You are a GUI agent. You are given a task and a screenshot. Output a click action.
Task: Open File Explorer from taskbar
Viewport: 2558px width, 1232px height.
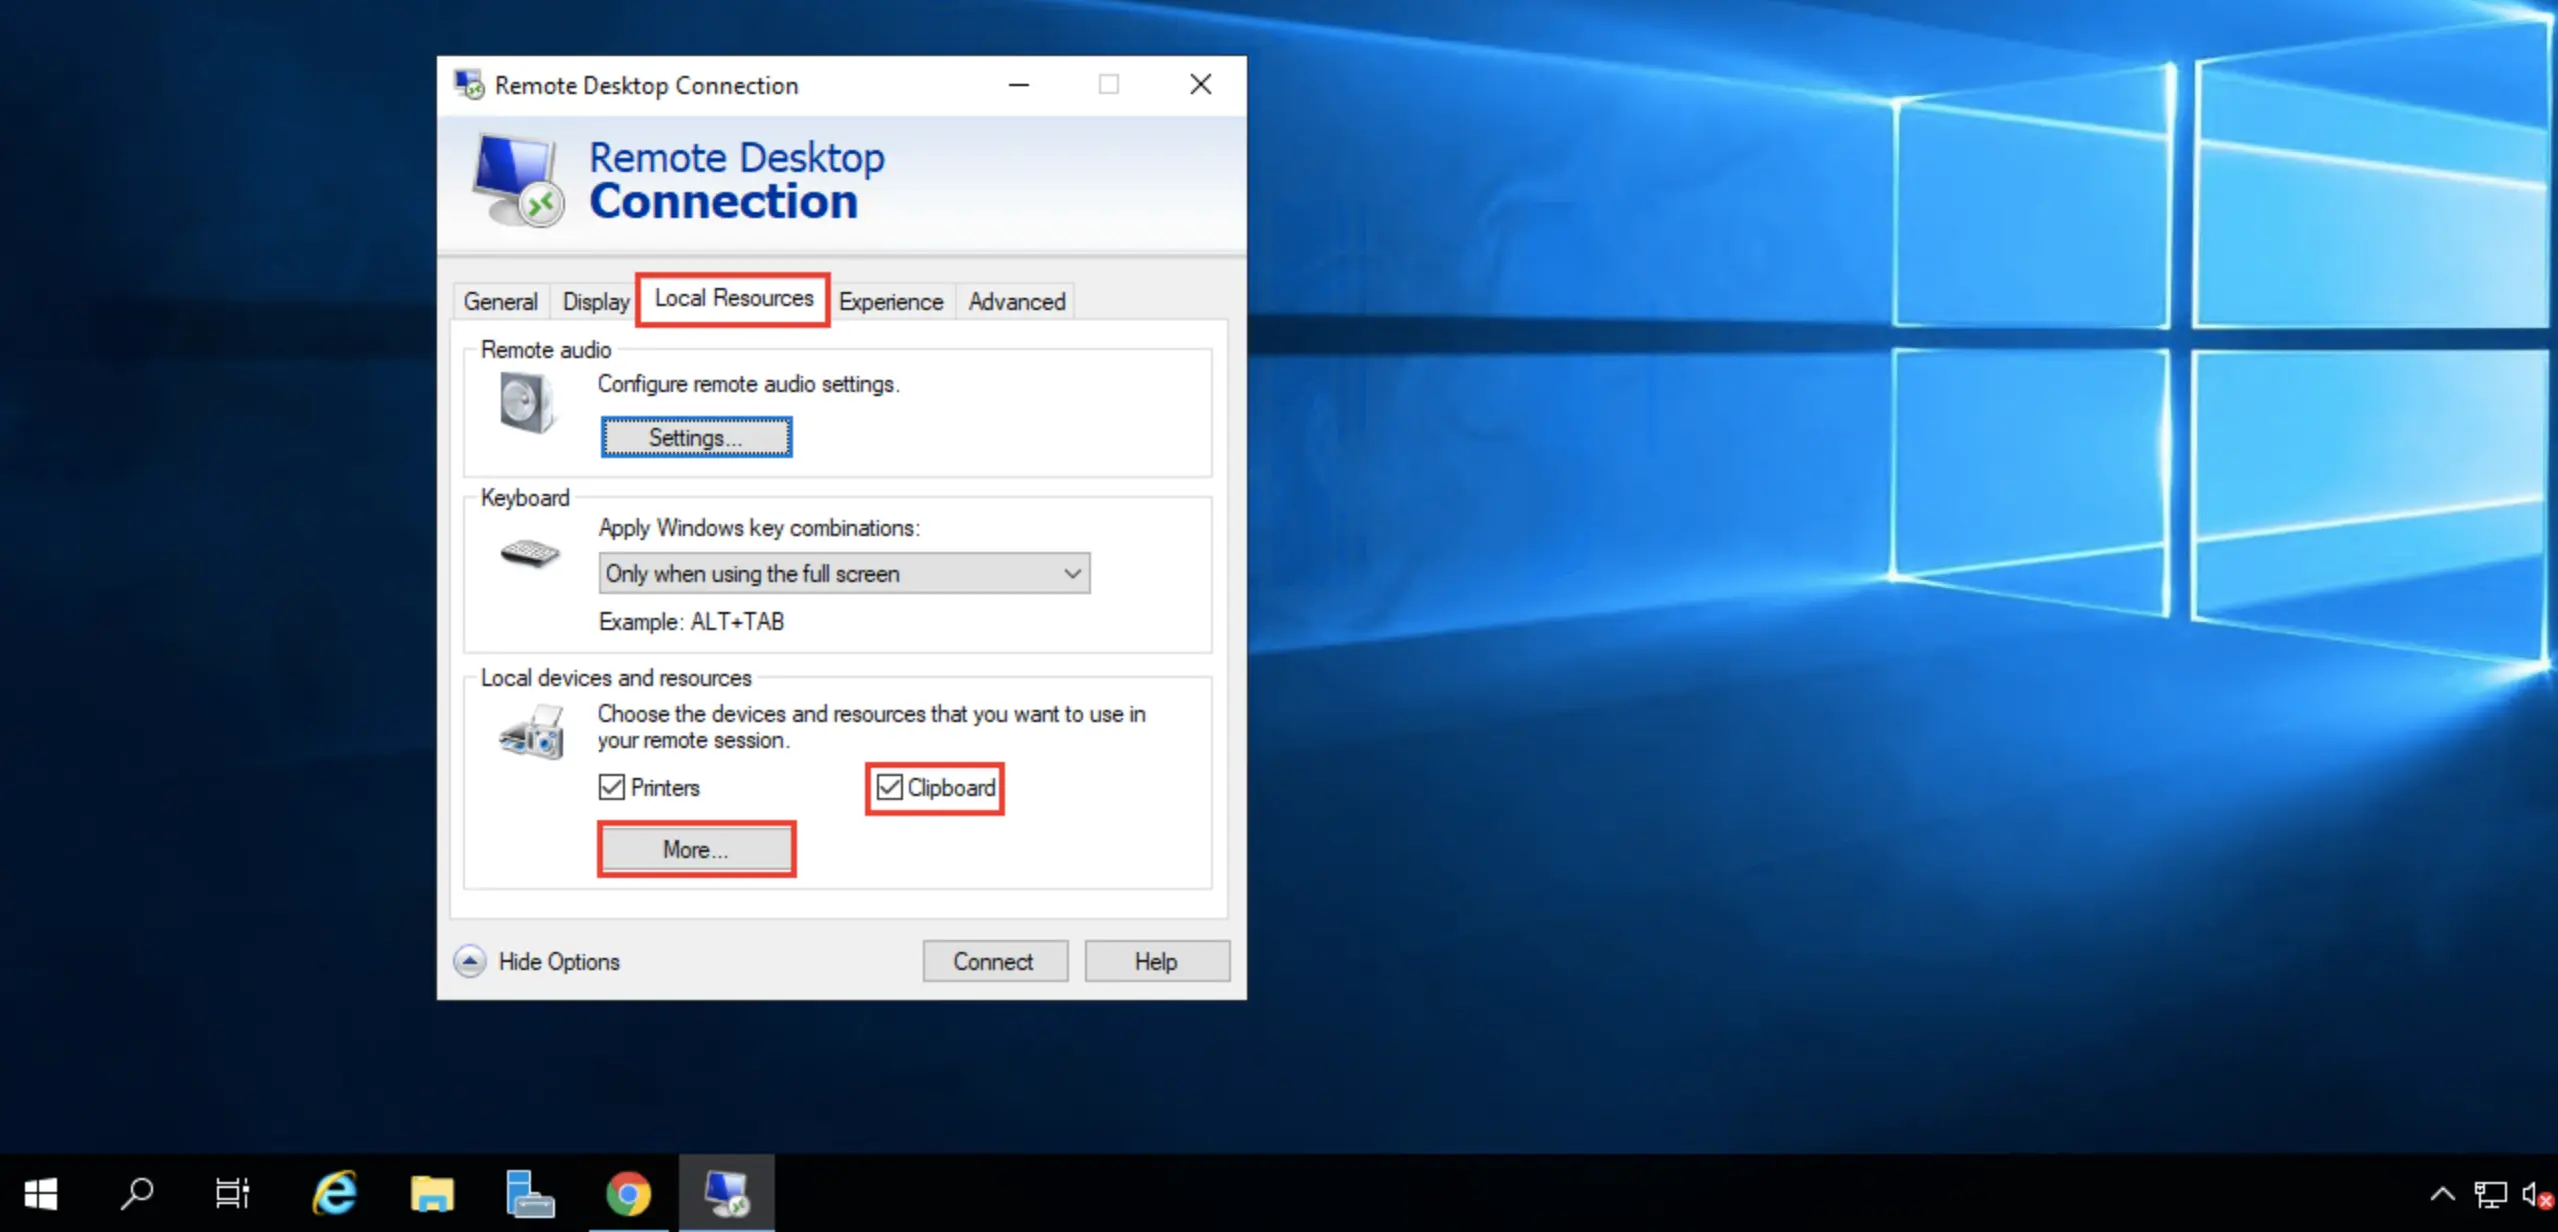(432, 1193)
